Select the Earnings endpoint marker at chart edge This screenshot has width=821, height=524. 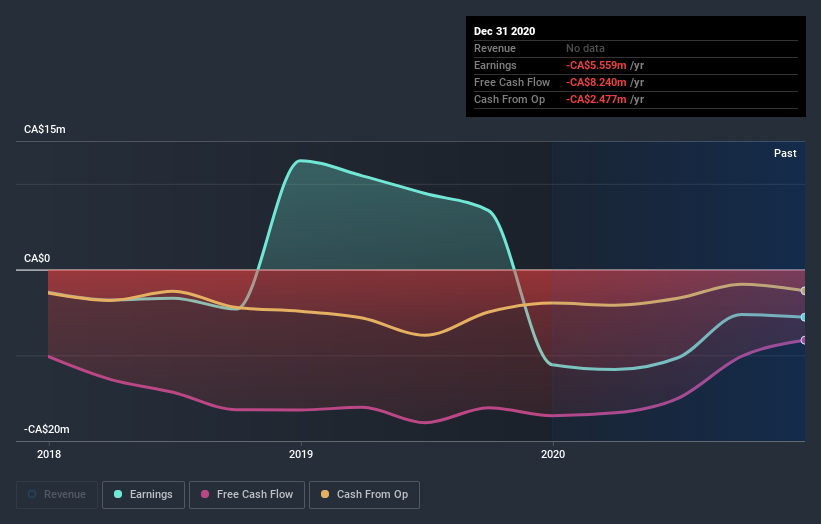[x=804, y=317]
